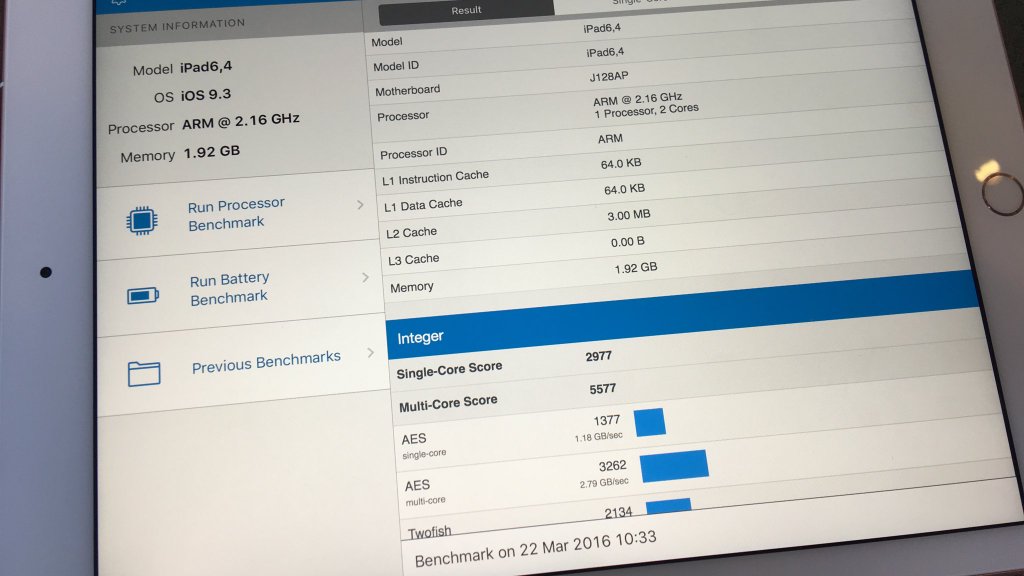Expand chevron beside Previous Benchmarks
Image resolution: width=1024 pixels, height=576 pixels.
point(371,352)
